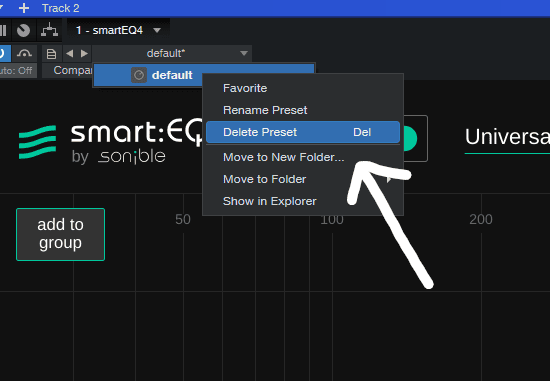Open the routing/sidechain icon
This screenshot has width=550, height=381.
coord(49,30)
